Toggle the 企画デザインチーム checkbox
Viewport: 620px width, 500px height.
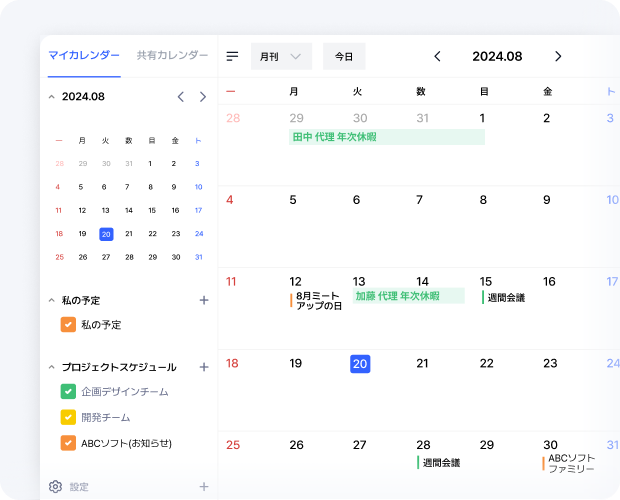click(x=68, y=392)
